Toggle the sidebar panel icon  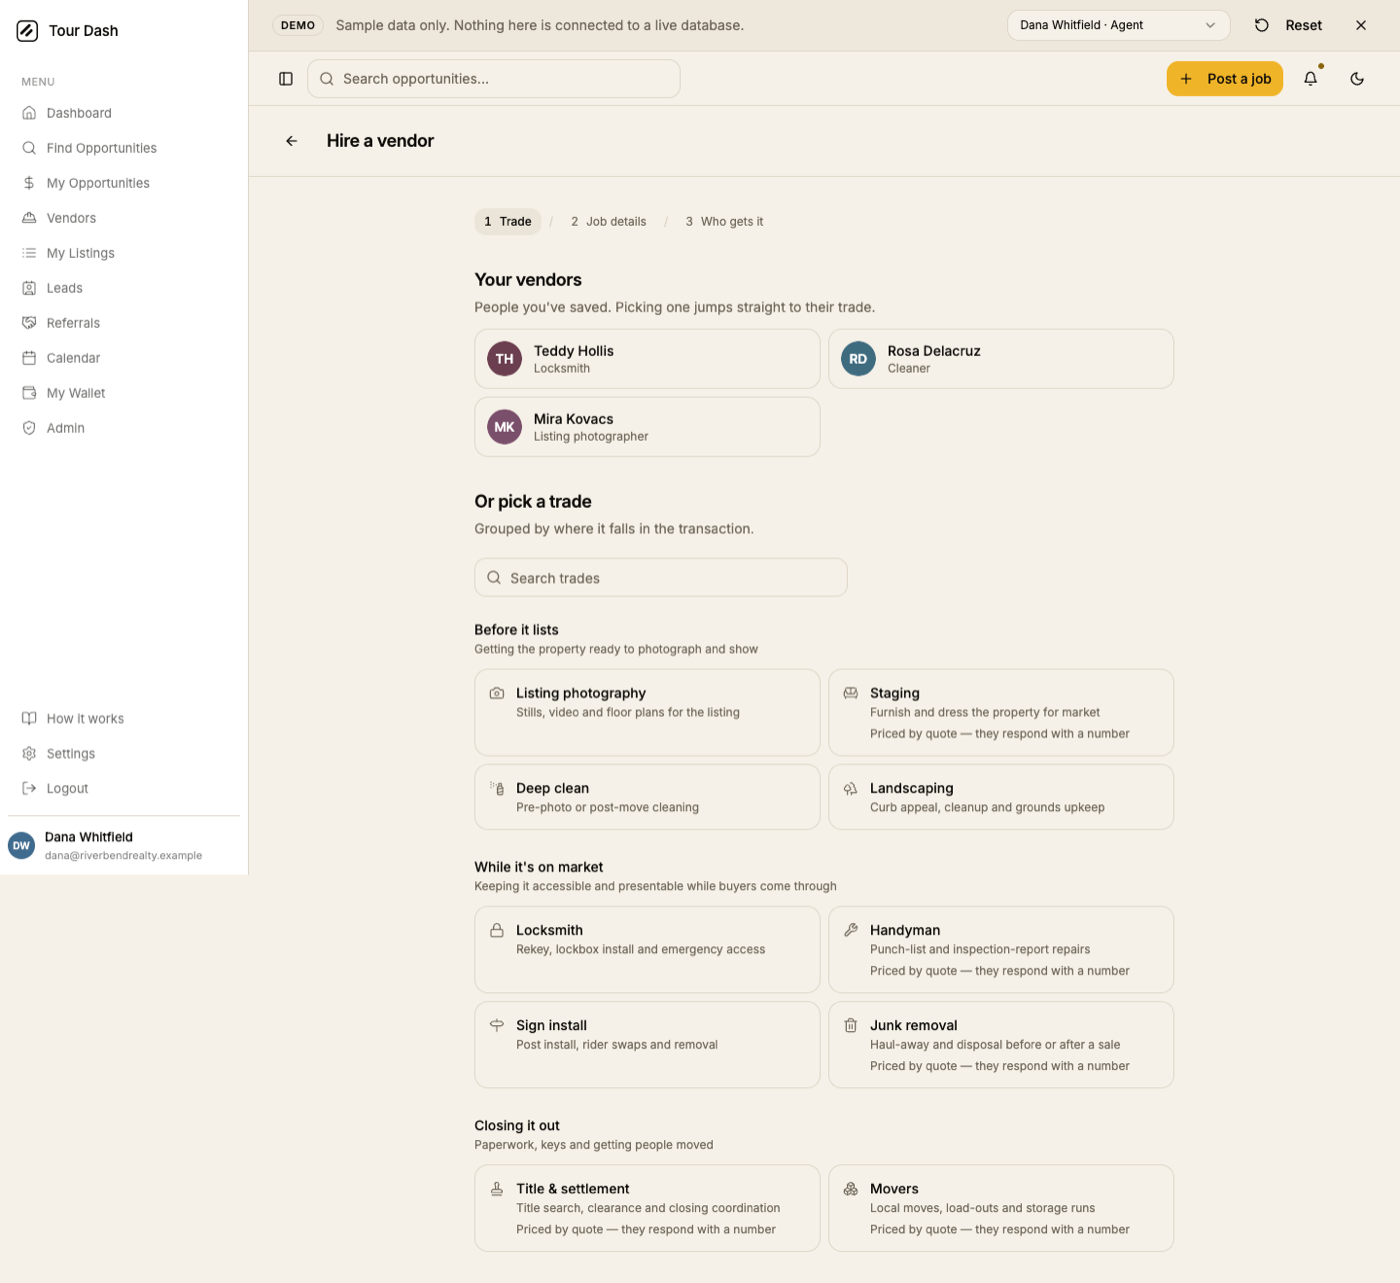click(286, 79)
